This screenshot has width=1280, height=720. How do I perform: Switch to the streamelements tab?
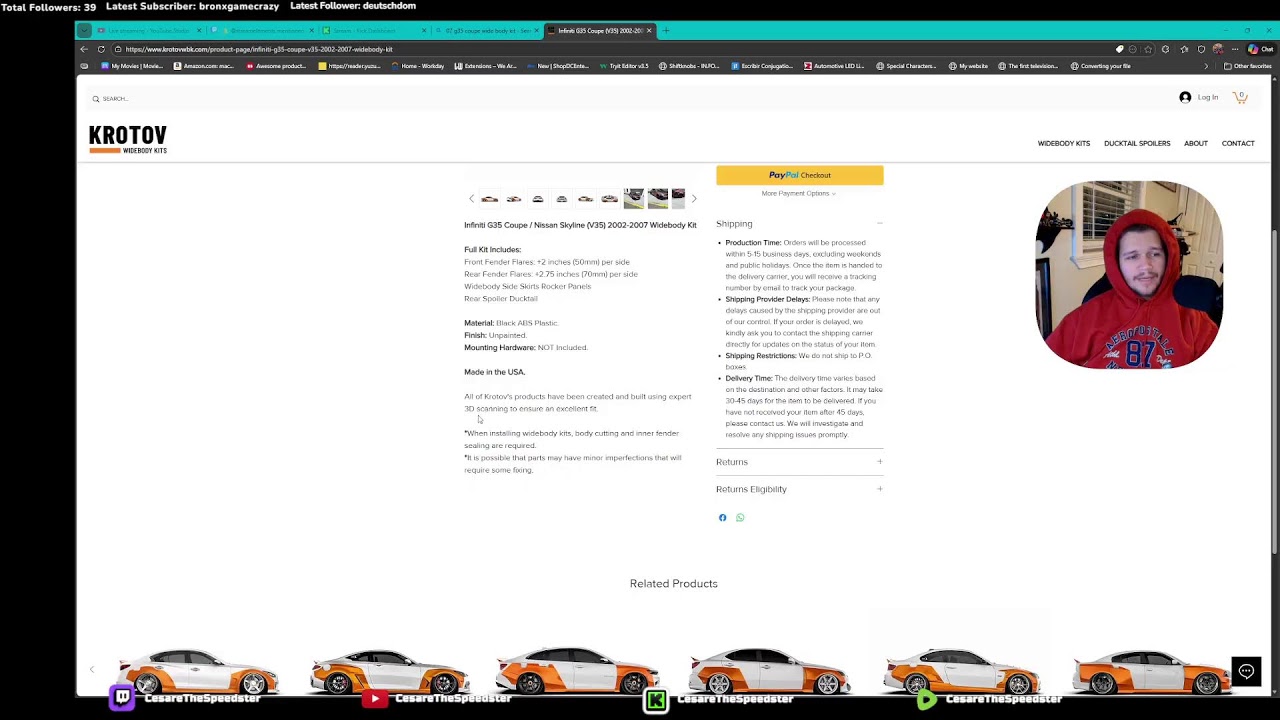[262, 31]
